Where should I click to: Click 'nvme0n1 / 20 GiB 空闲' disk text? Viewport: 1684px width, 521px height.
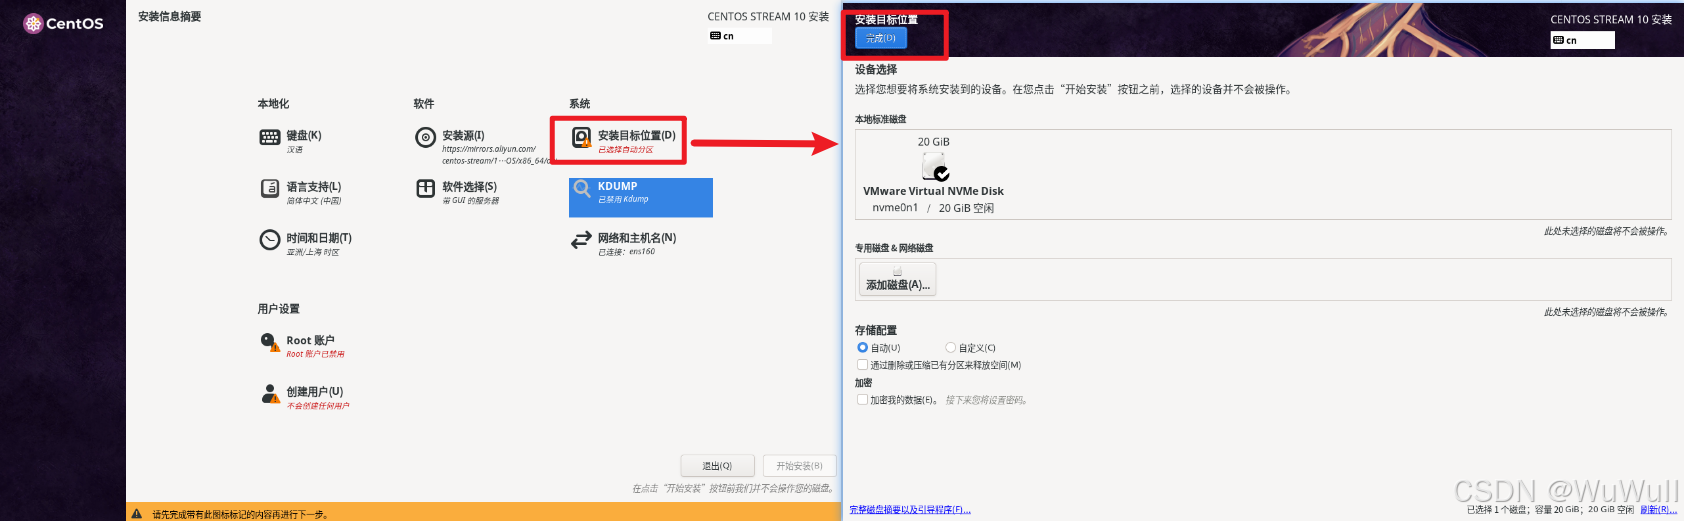[x=933, y=208]
